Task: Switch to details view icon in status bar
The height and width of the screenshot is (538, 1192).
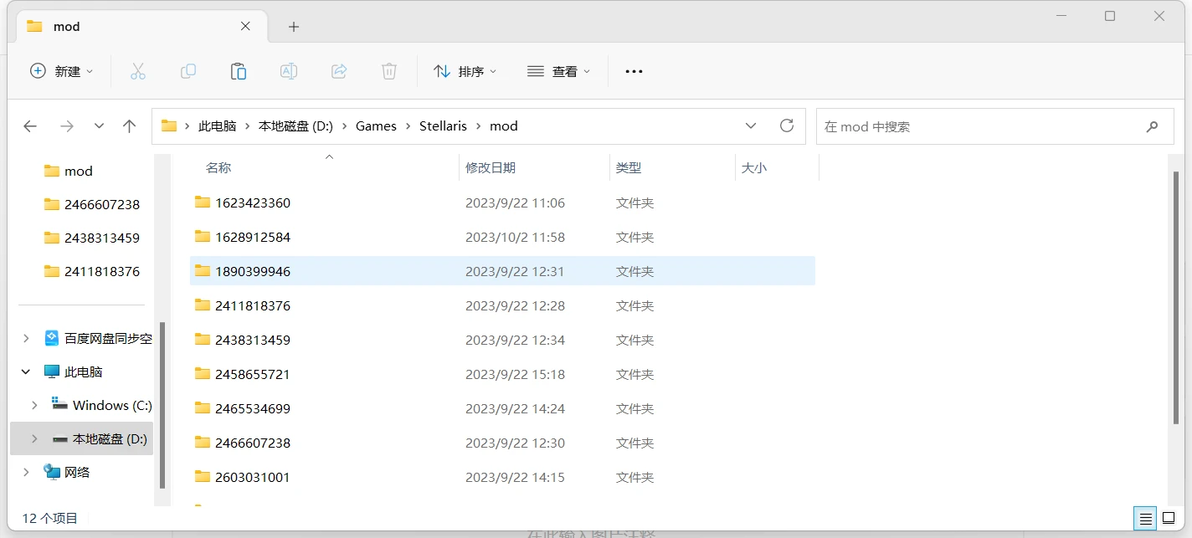Action: [x=1145, y=518]
